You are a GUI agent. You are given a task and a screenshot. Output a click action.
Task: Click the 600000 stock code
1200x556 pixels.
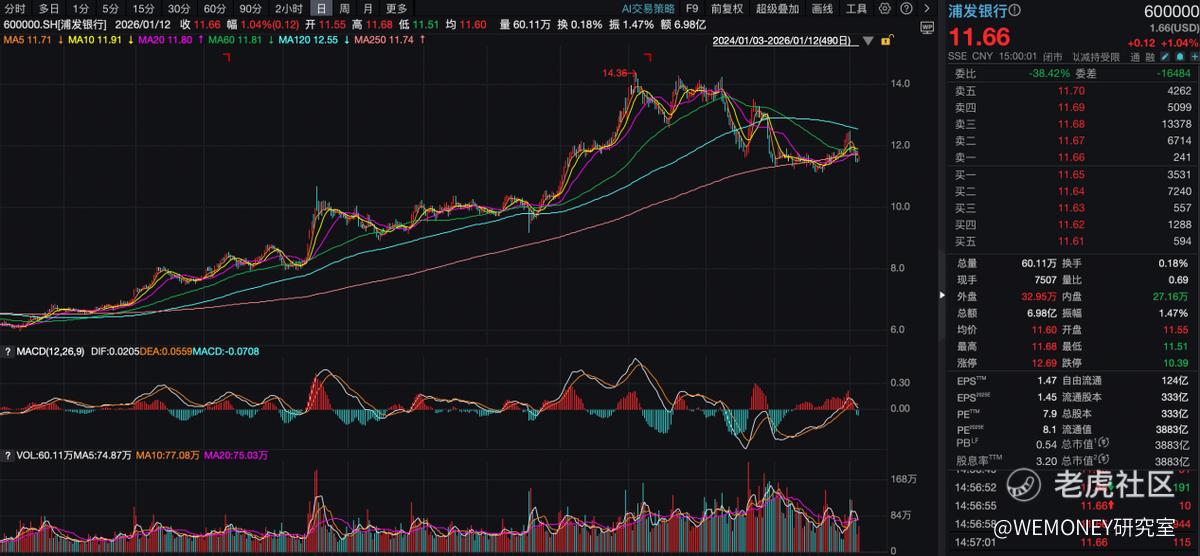(x=1170, y=10)
